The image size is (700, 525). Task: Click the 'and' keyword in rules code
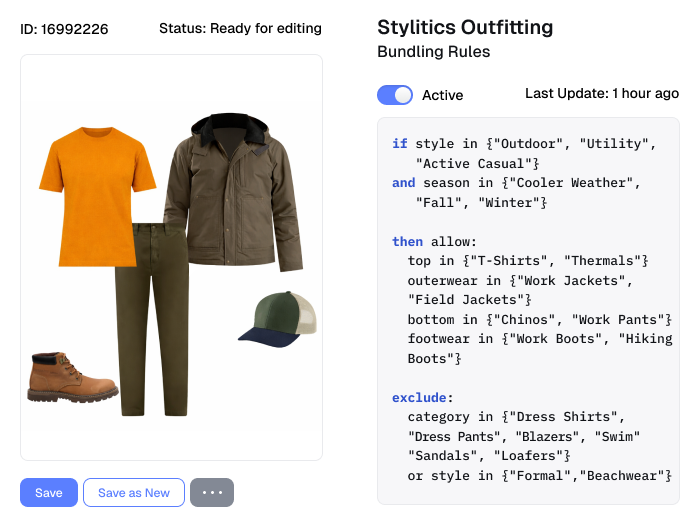[x=403, y=183]
